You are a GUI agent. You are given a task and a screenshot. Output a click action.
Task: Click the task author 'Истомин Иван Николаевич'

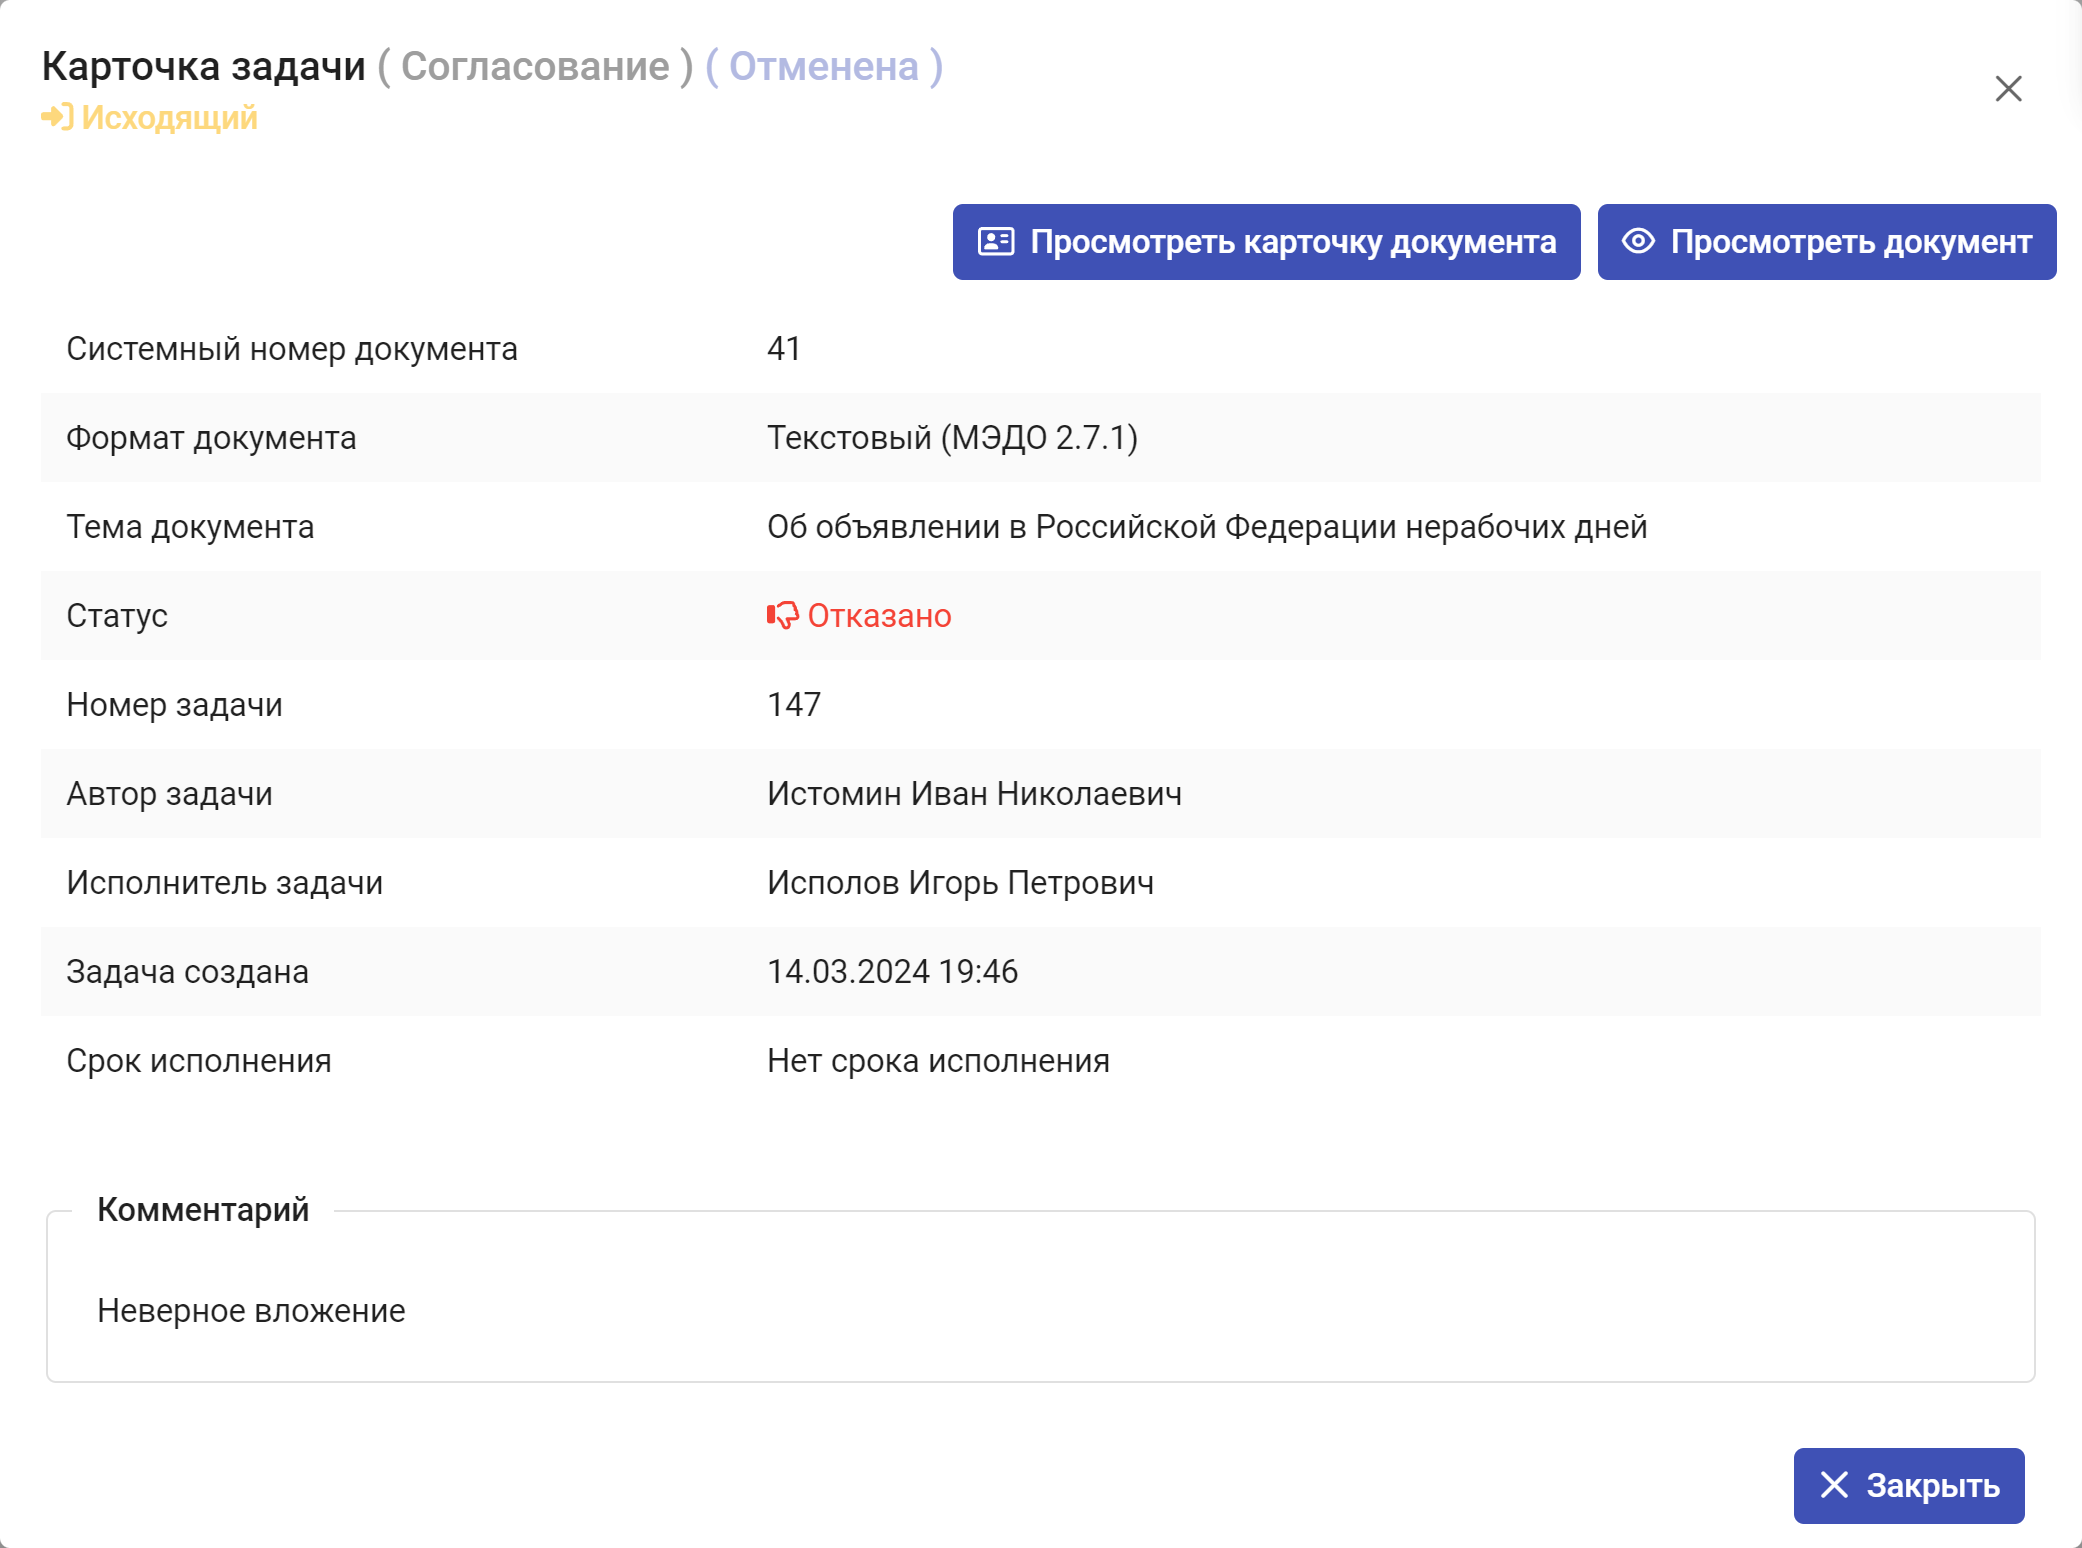pyautogui.click(x=975, y=794)
